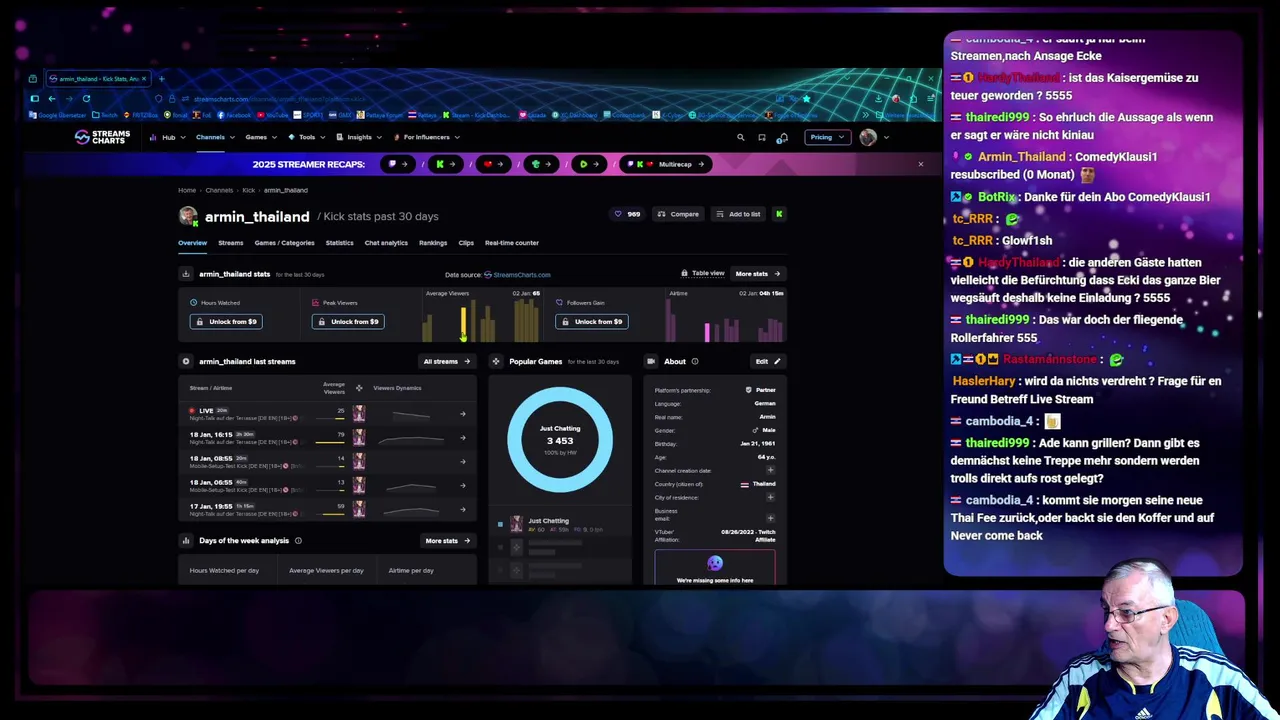Open the 17 Jan, 19:55 stream arrow

tap(462, 510)
